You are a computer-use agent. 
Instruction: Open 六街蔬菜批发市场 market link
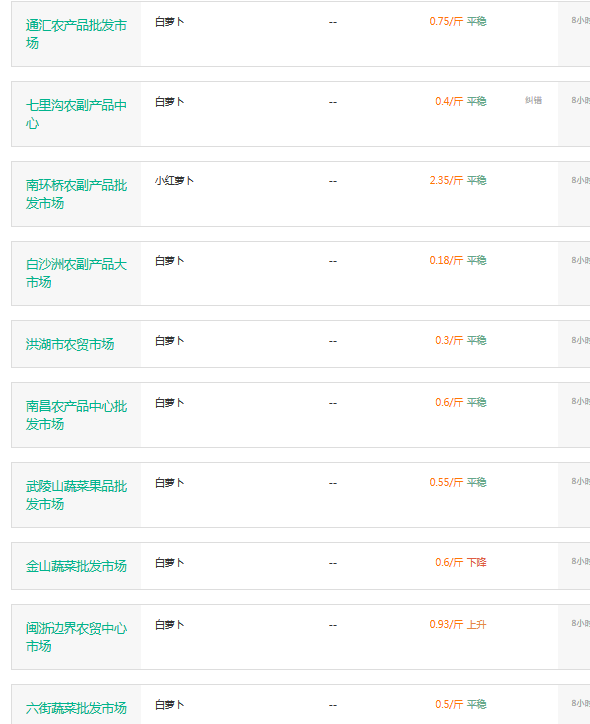(x=76, y=708)
